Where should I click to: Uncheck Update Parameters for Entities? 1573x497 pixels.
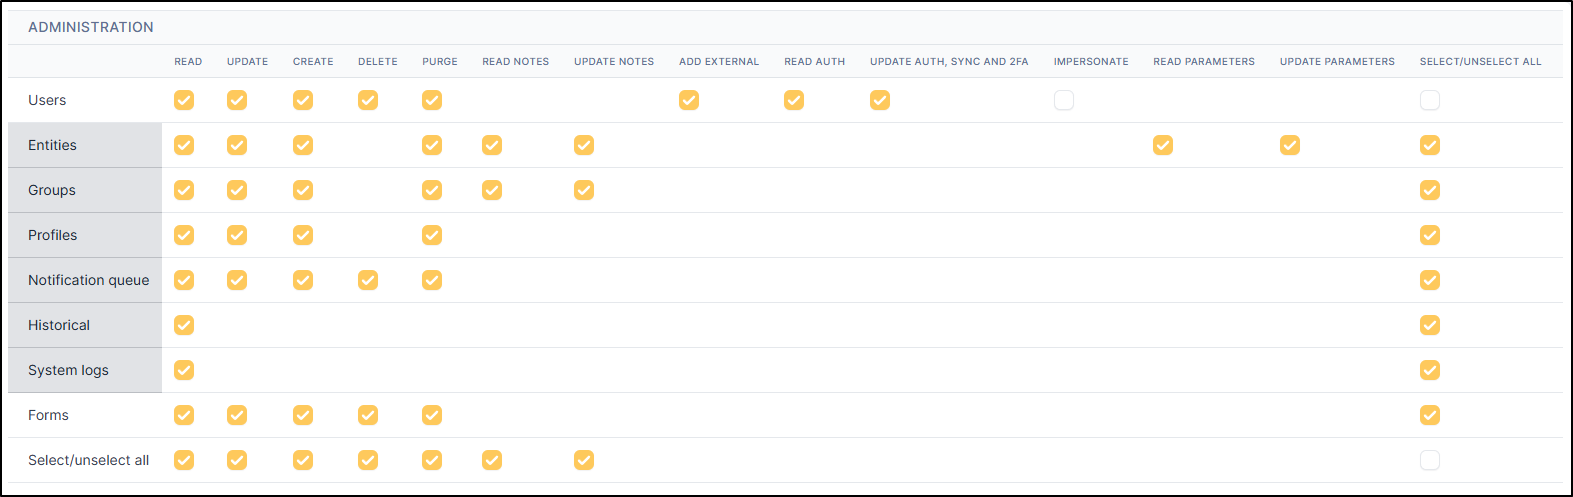click(1290, 145)
